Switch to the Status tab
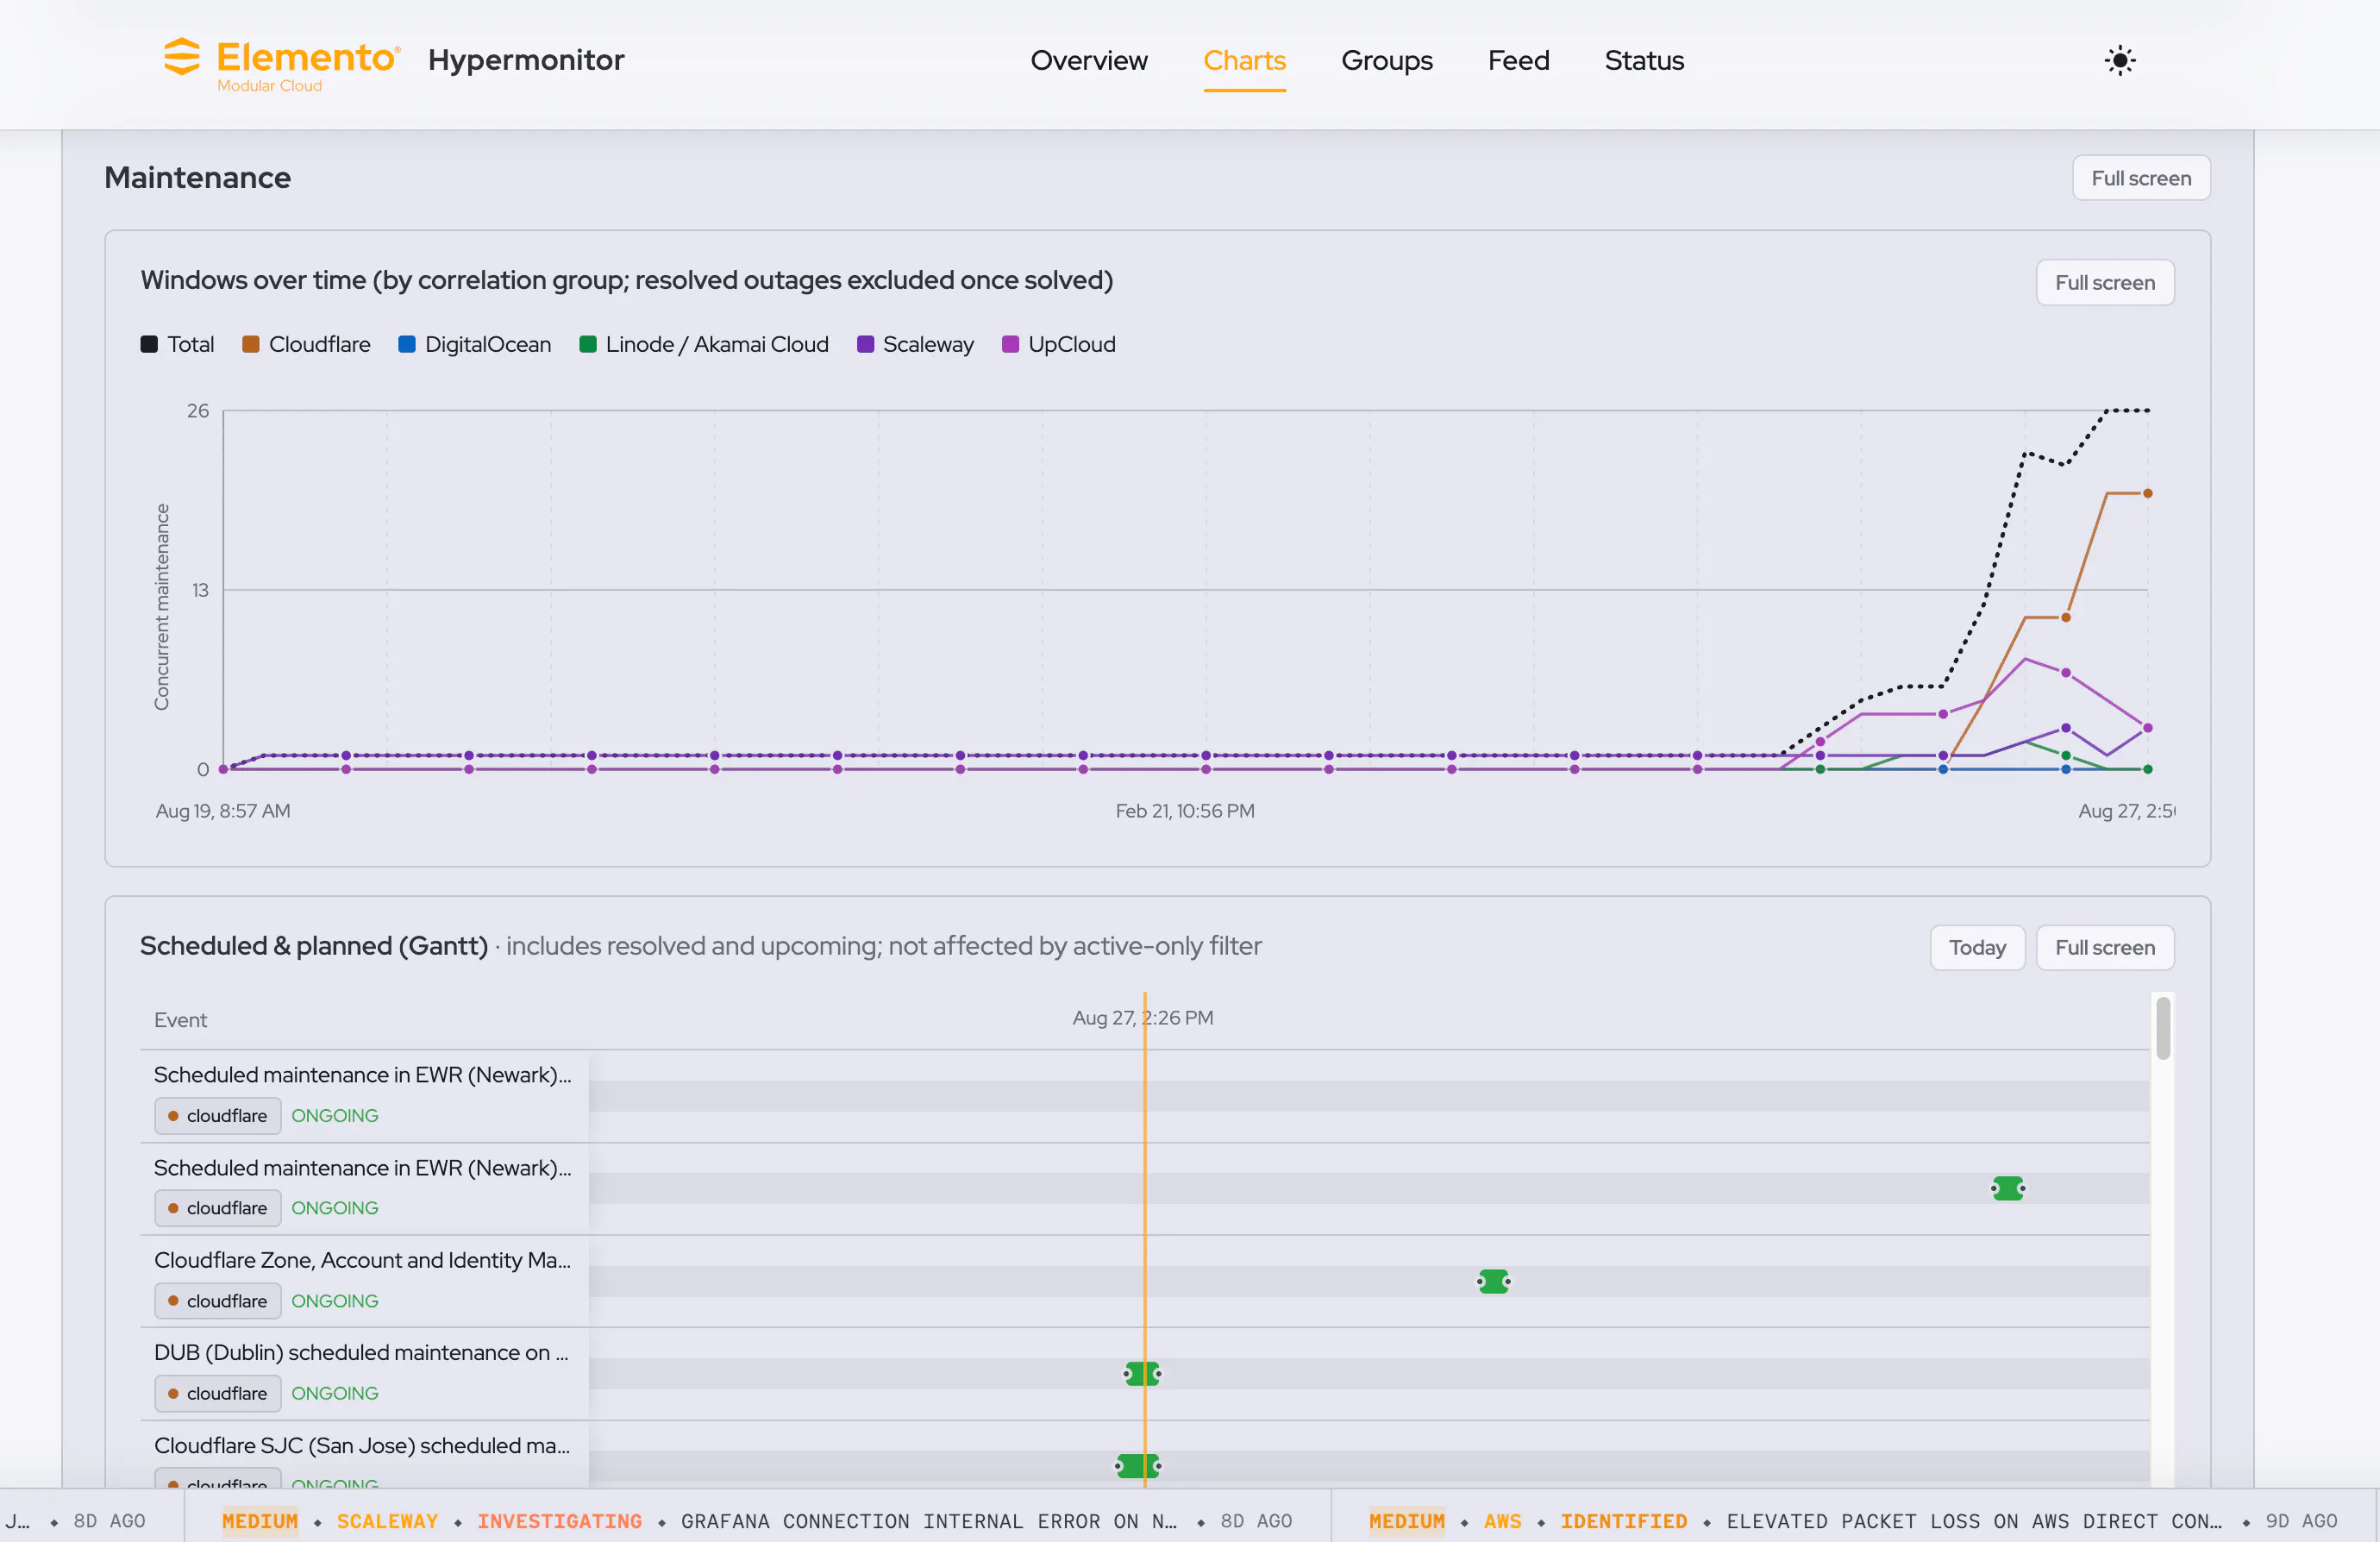Image resolution: width=2380 pixels, height=1542 pixels. point(1644,60)
